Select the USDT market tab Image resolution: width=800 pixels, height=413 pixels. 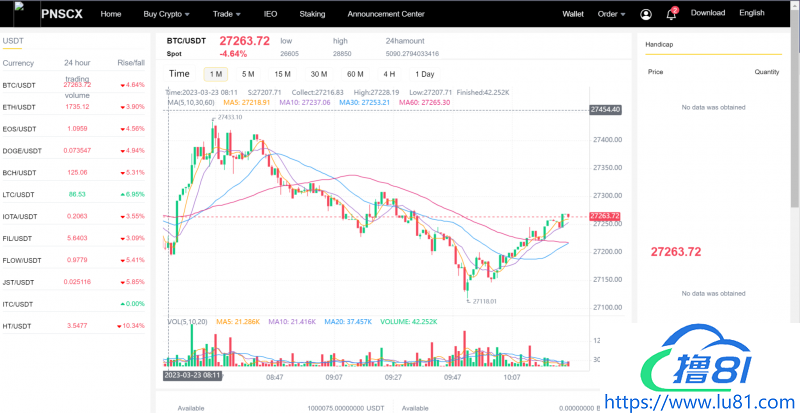click(14, 41)
